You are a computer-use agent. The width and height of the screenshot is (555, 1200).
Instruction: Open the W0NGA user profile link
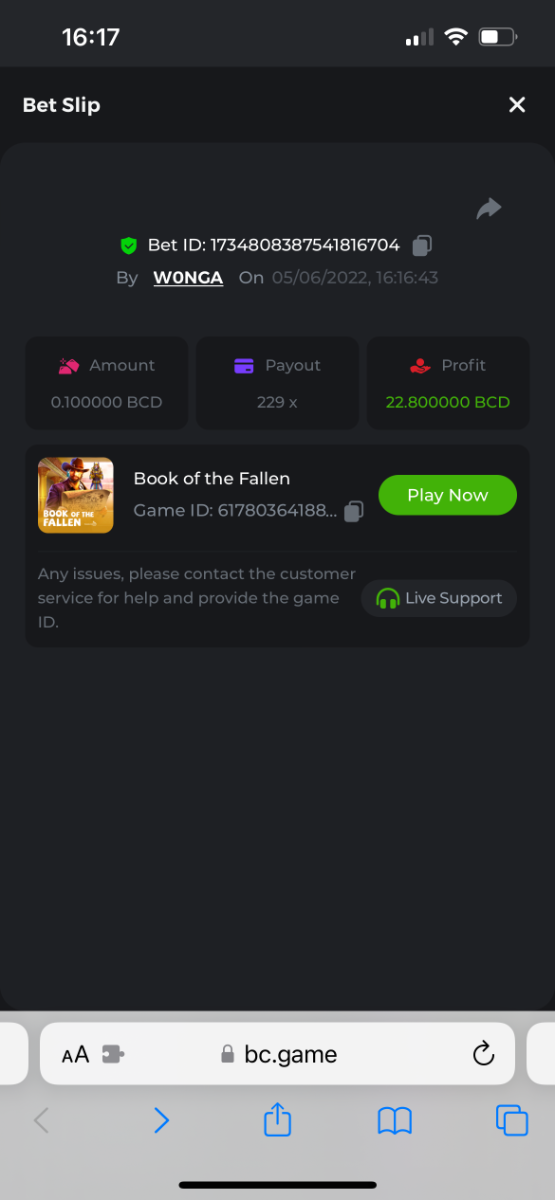(188, 278)
